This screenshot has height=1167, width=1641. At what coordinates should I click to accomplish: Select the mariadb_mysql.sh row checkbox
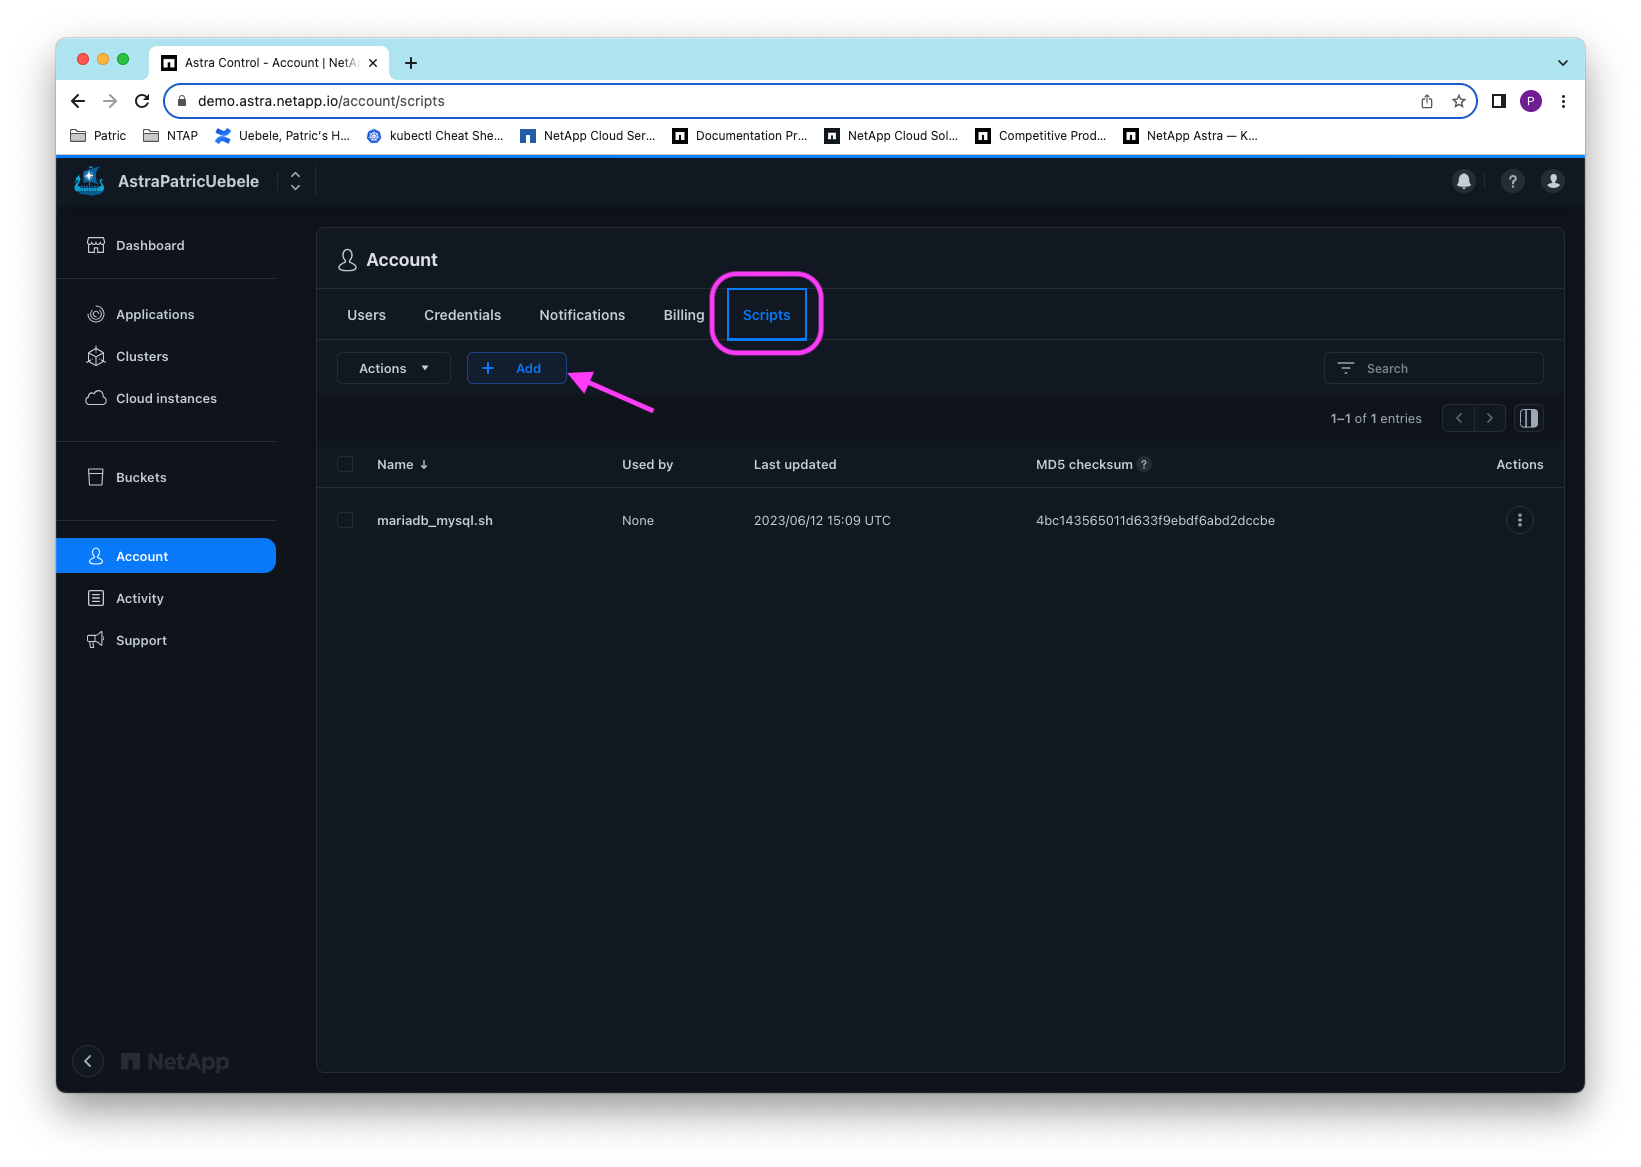(345, 520)
